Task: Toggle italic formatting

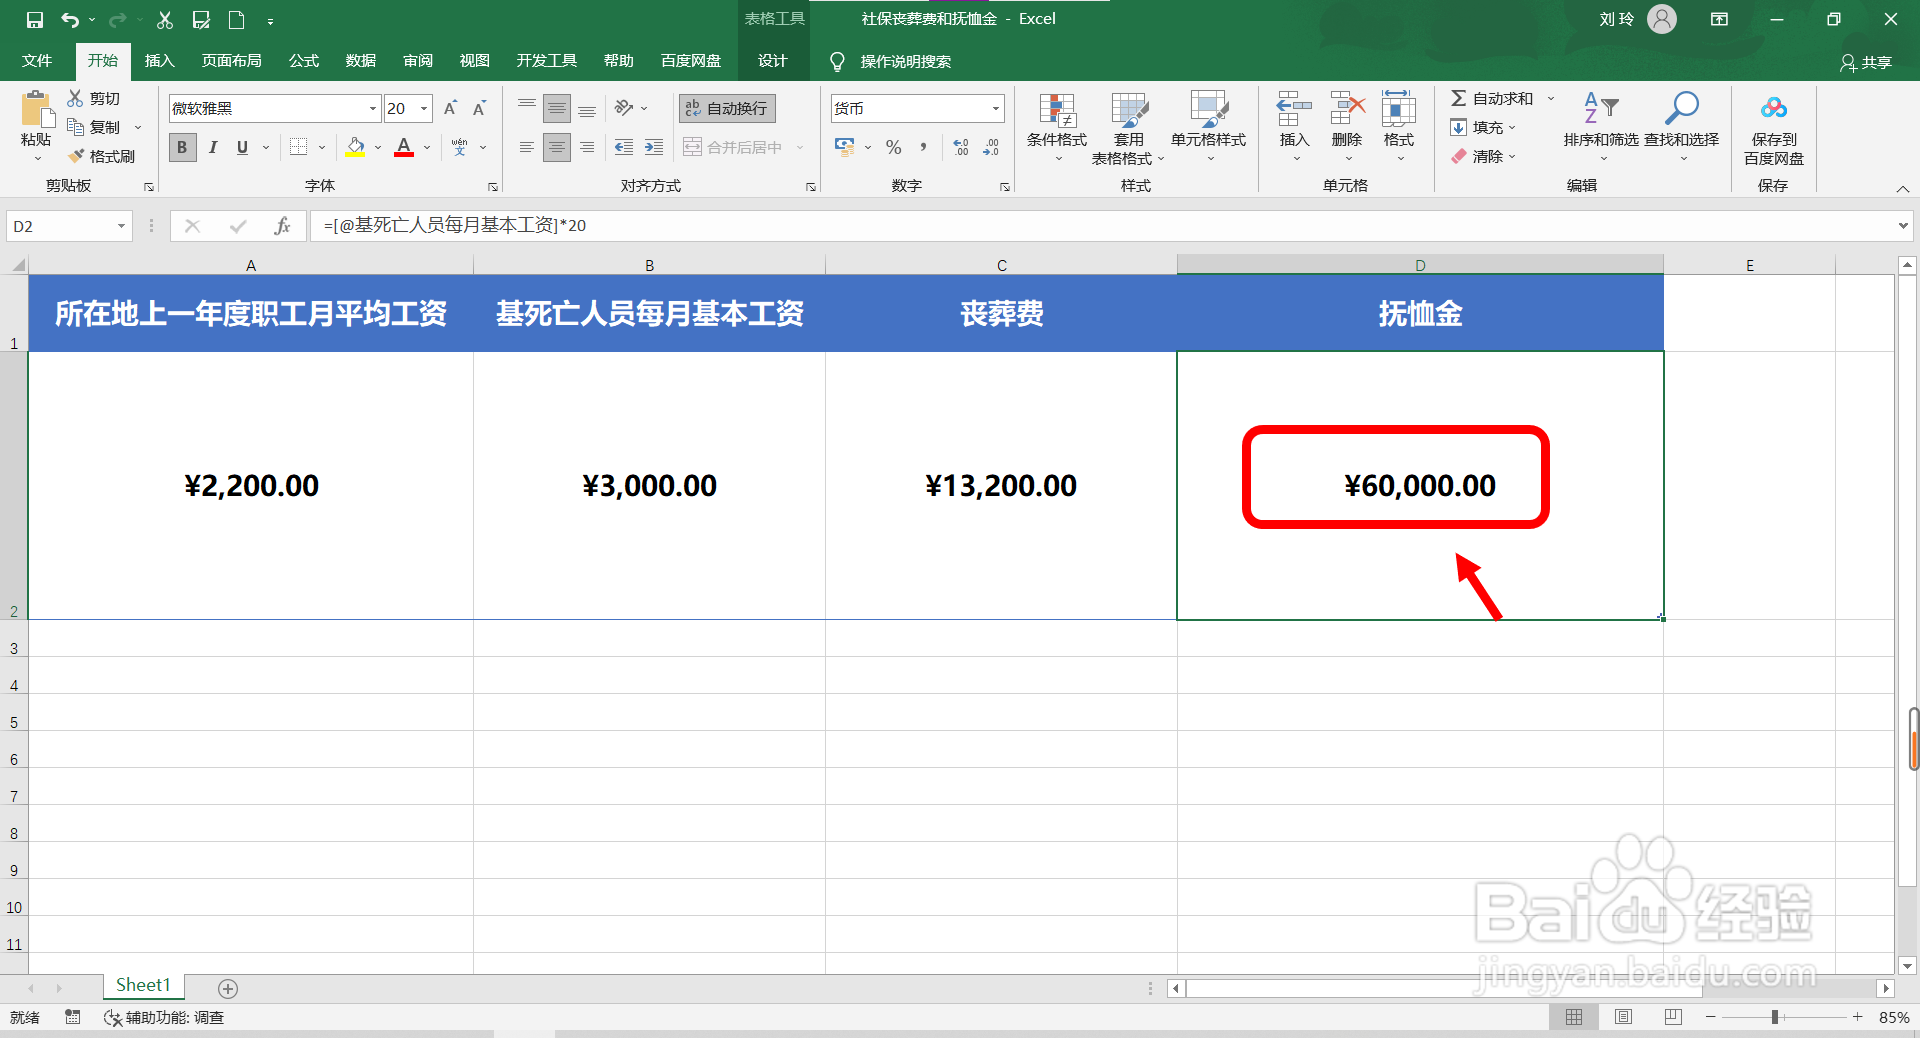Action: (x=212, y=147)
